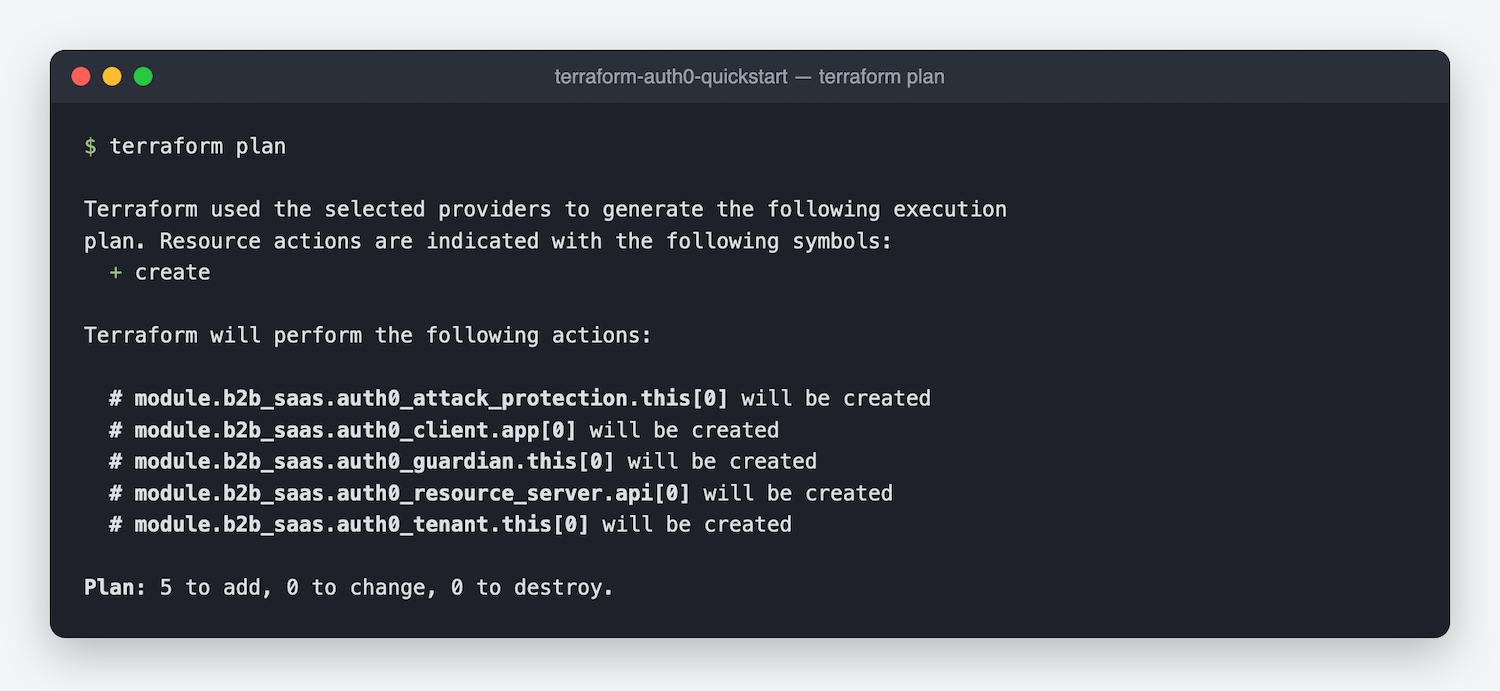The height and width of the screenshot is (691, 1500).
Task: Click the green maximize window button
Action: [x=143, y=76]
